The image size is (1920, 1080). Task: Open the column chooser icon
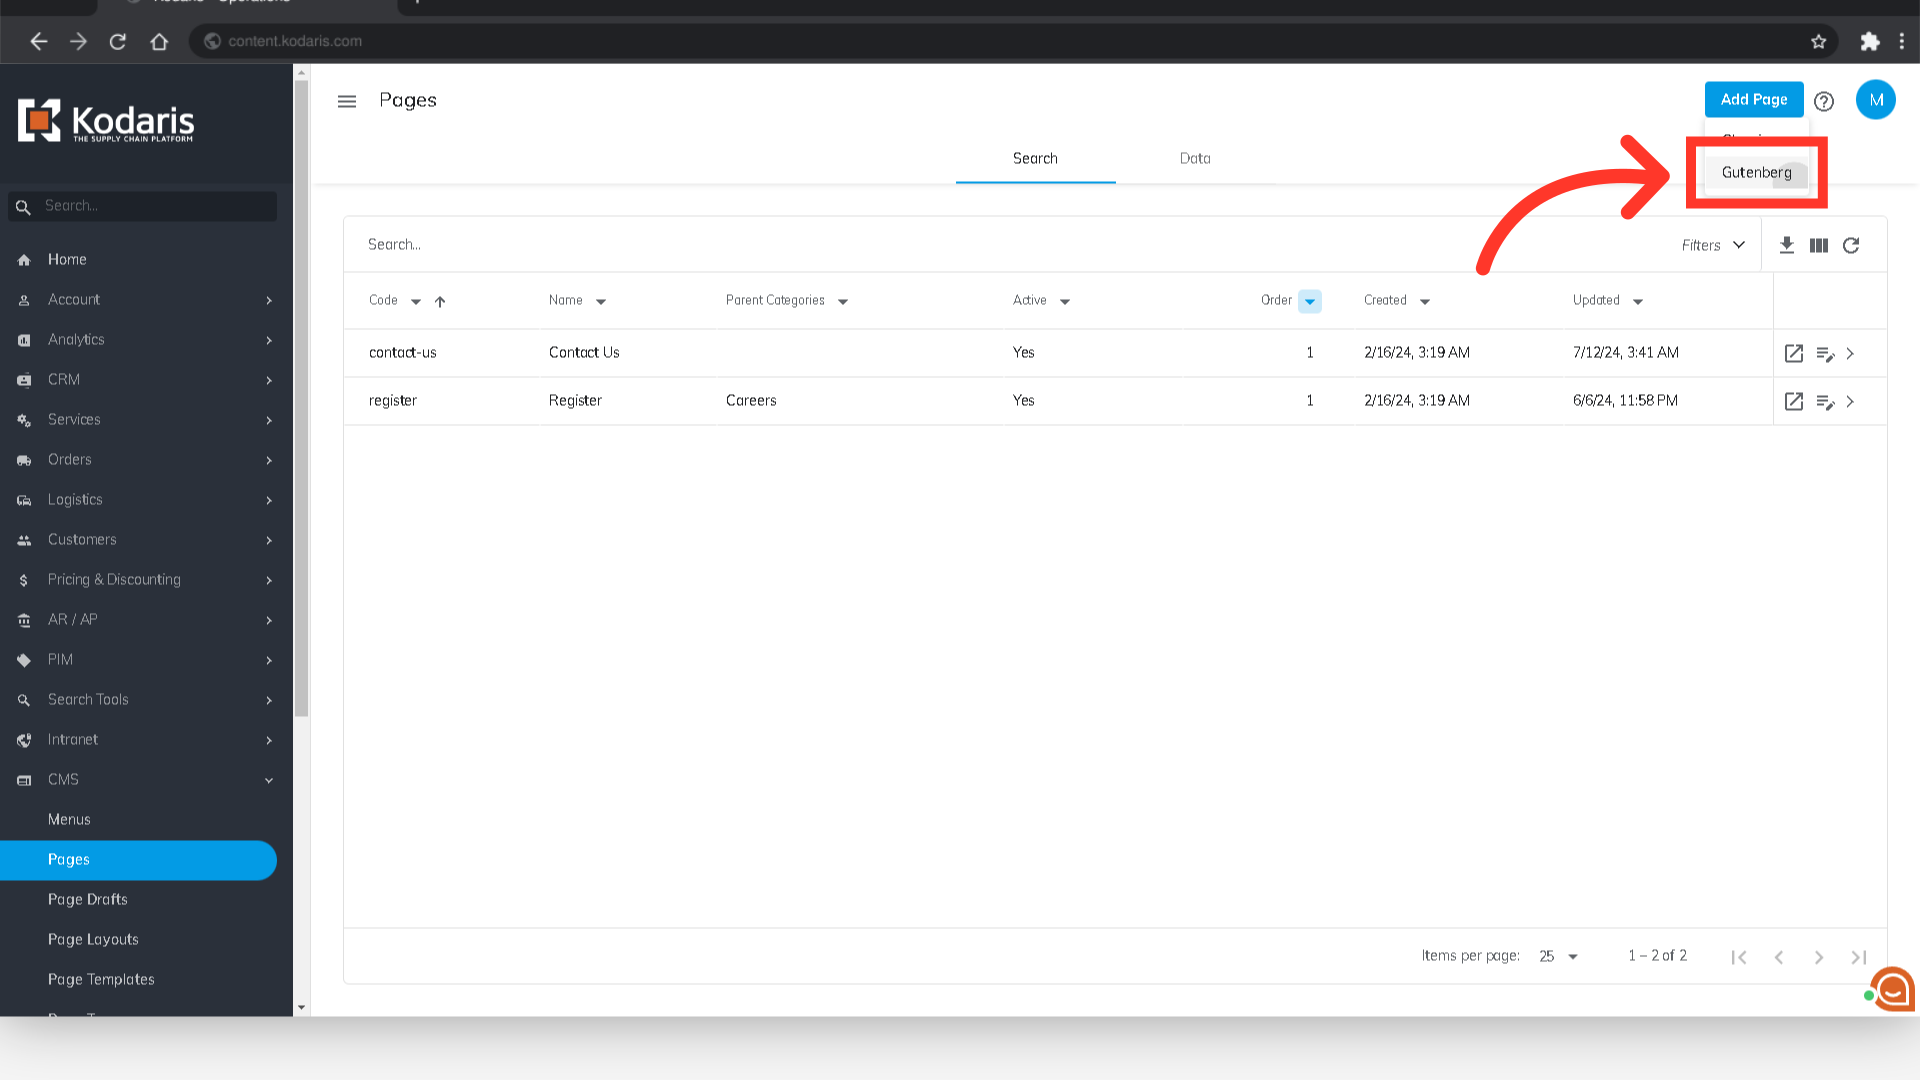point(1819,245)
